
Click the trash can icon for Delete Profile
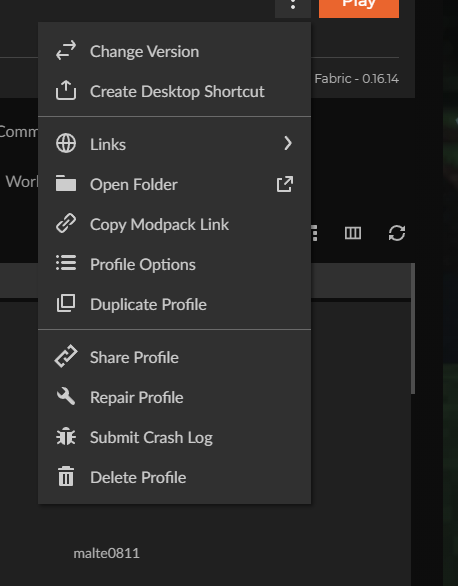pyautogui.click(x=66, y=476)
